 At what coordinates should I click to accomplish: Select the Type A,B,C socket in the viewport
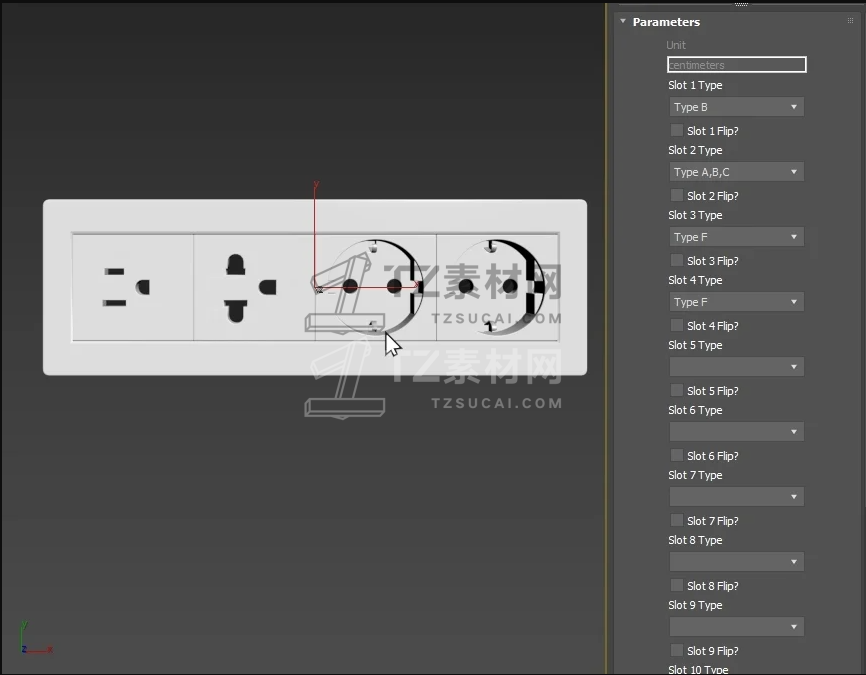click(254, 287)
